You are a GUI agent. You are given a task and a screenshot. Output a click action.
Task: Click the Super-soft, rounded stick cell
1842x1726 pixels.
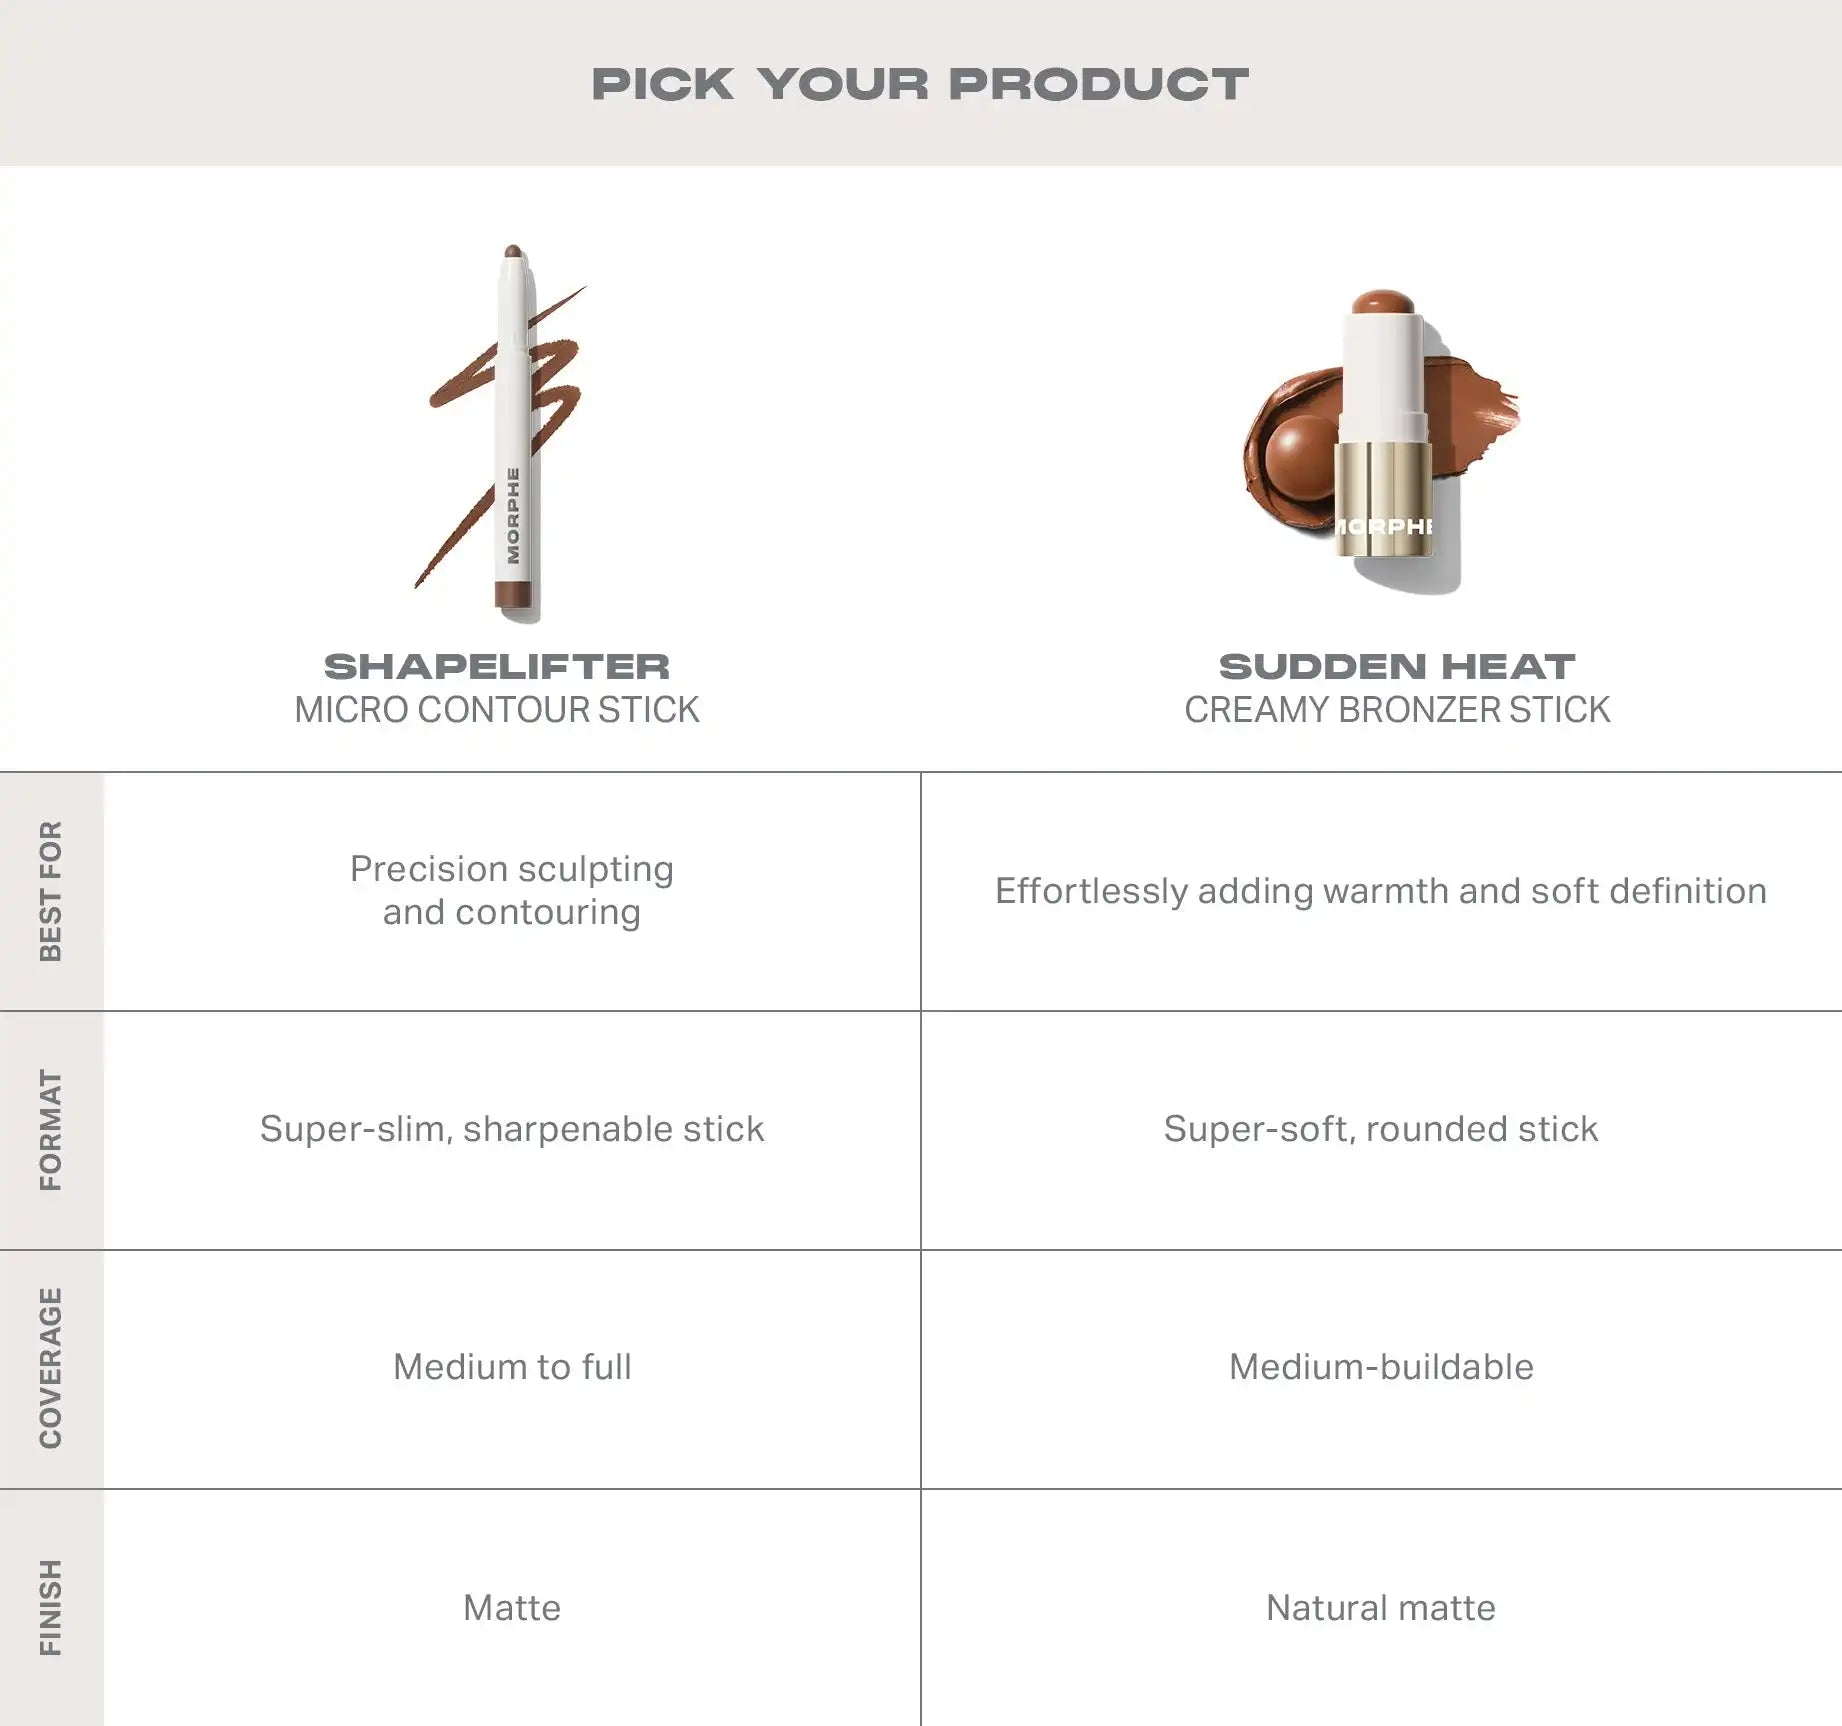[x=1381, y=1129]
